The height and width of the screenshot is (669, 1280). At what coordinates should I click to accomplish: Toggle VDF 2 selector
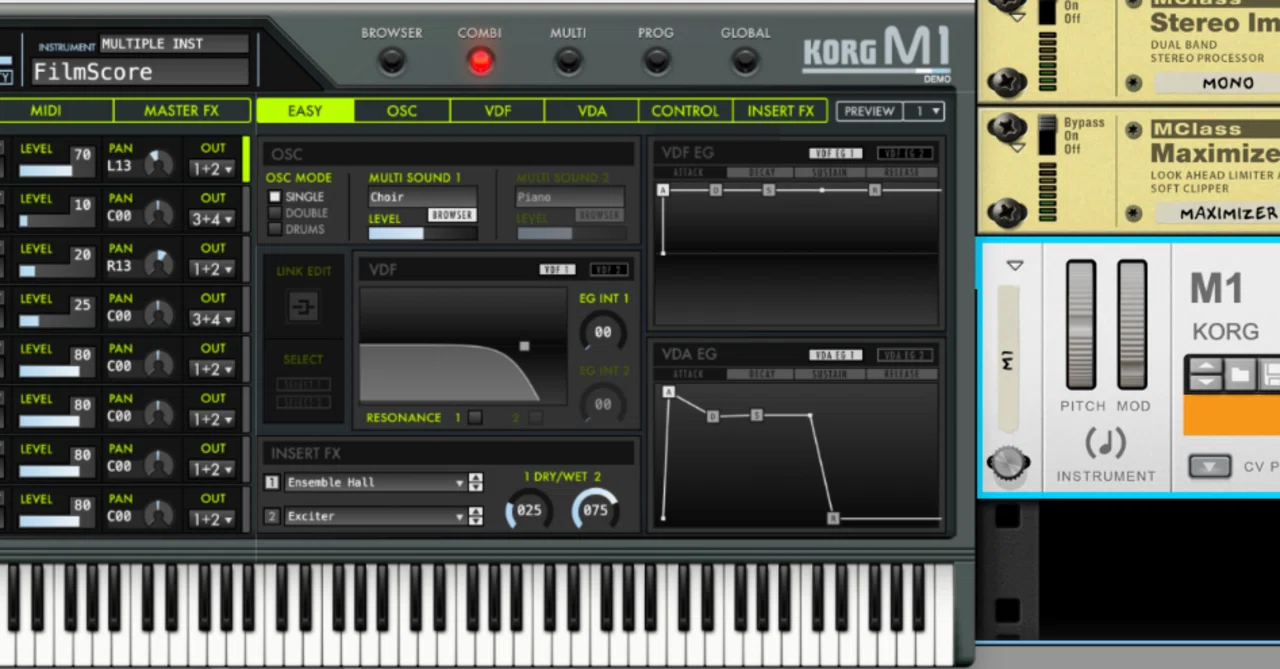(x=609, y=270)
